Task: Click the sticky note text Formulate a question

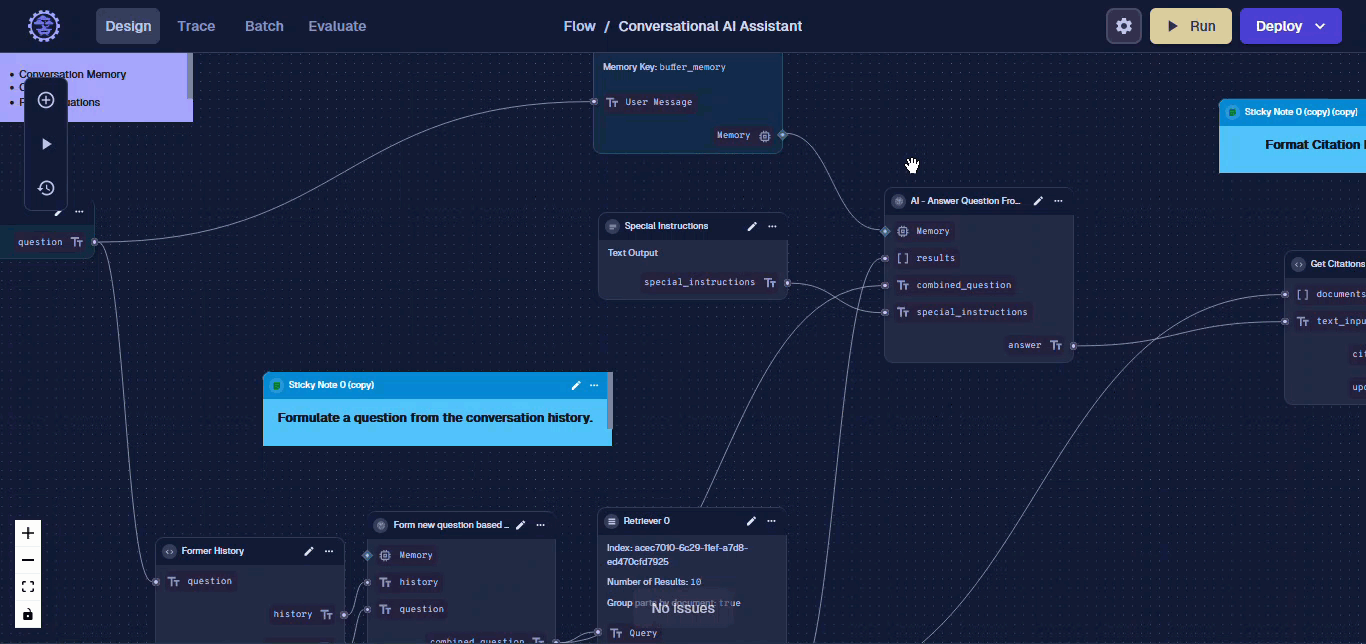Action: pyautogui.click(x=435, y=417)
